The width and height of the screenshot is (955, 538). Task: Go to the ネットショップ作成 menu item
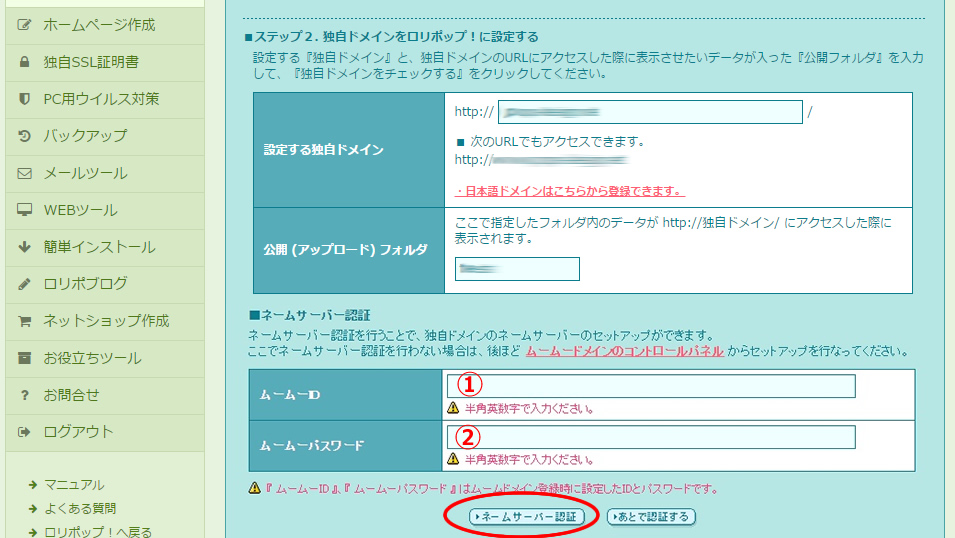point(105,321)
